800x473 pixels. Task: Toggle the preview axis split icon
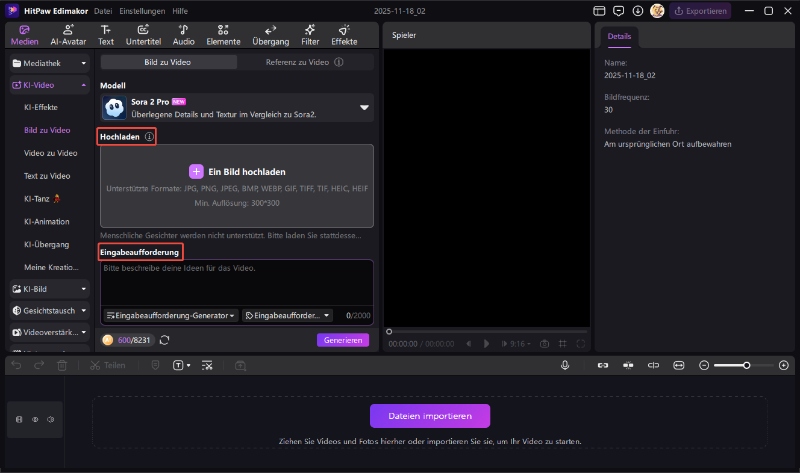[x=653, y=365]
